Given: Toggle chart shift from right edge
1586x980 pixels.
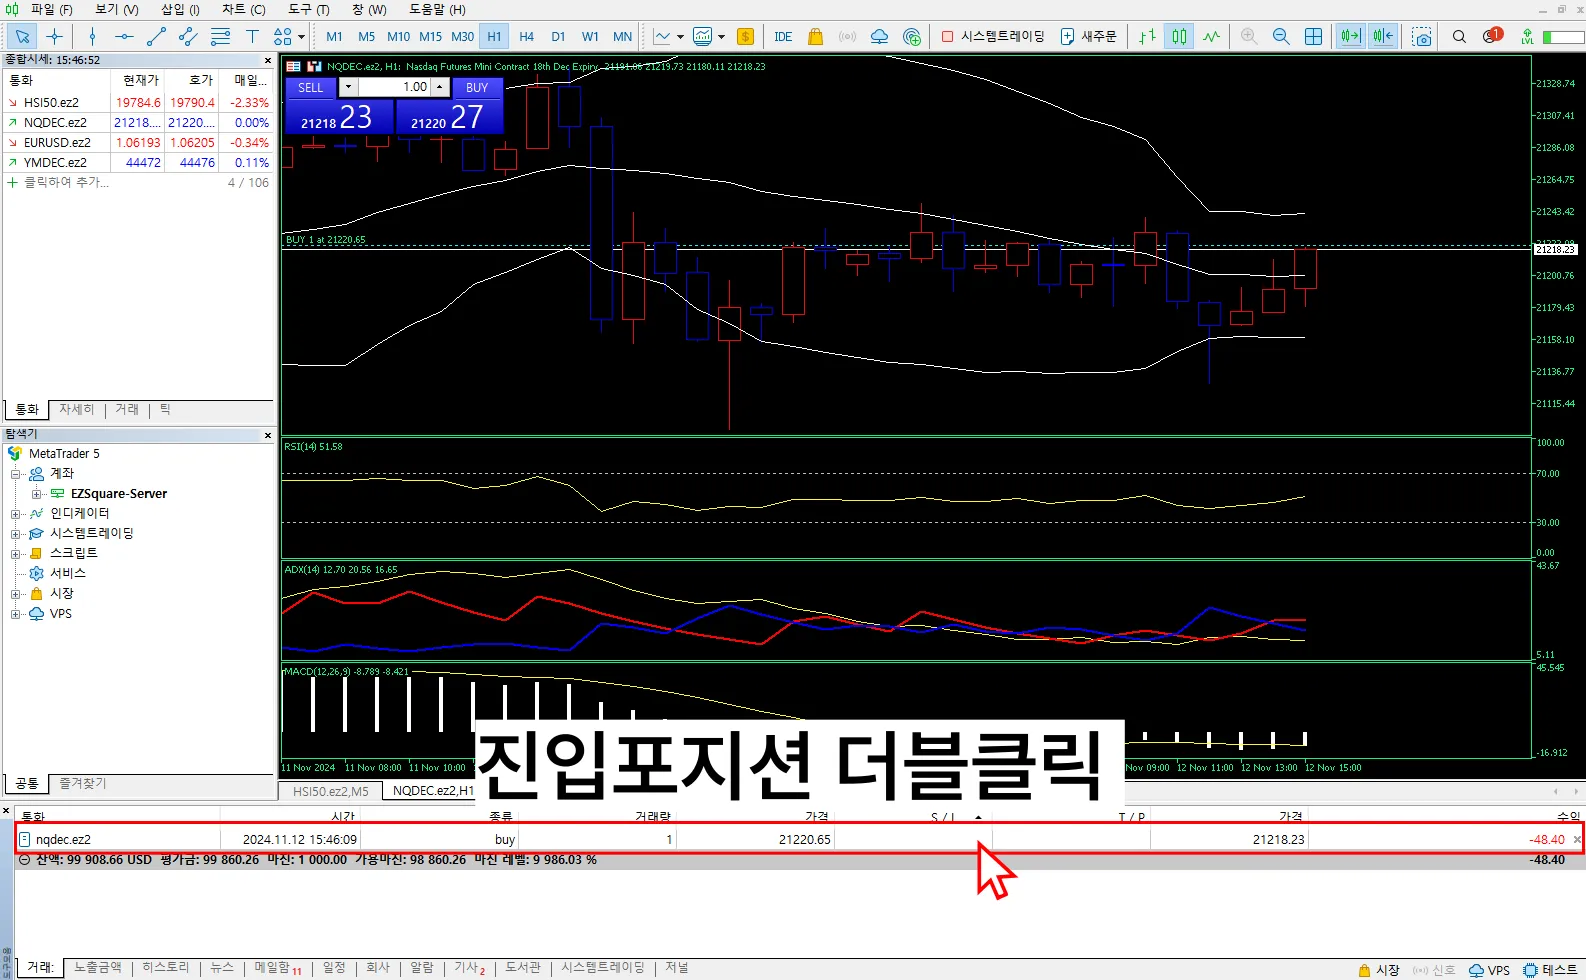Looking at the screenshot, I should tap(1383, 36).
